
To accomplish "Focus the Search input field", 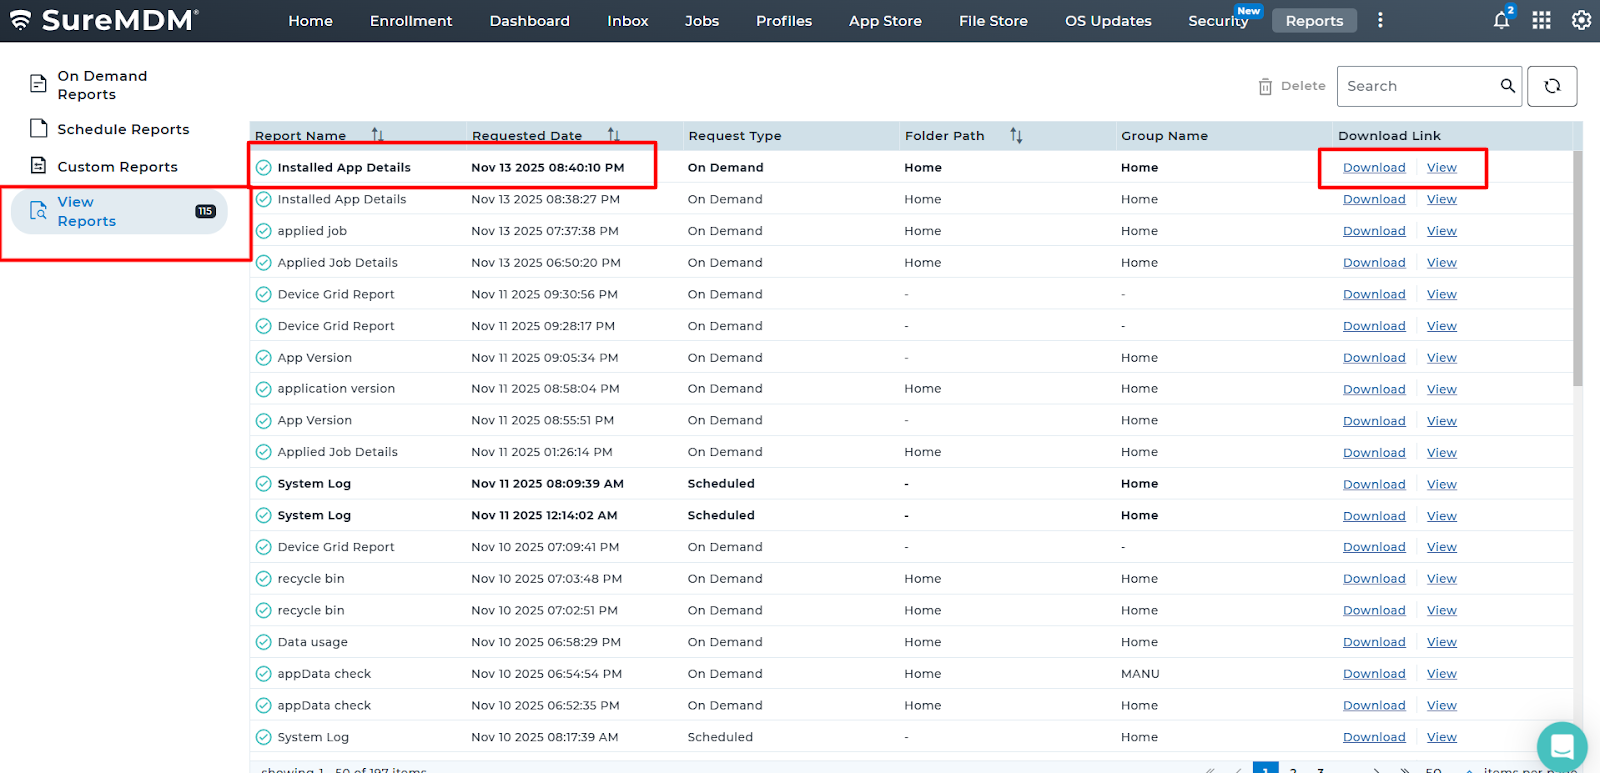I will tap(1418, 86).
